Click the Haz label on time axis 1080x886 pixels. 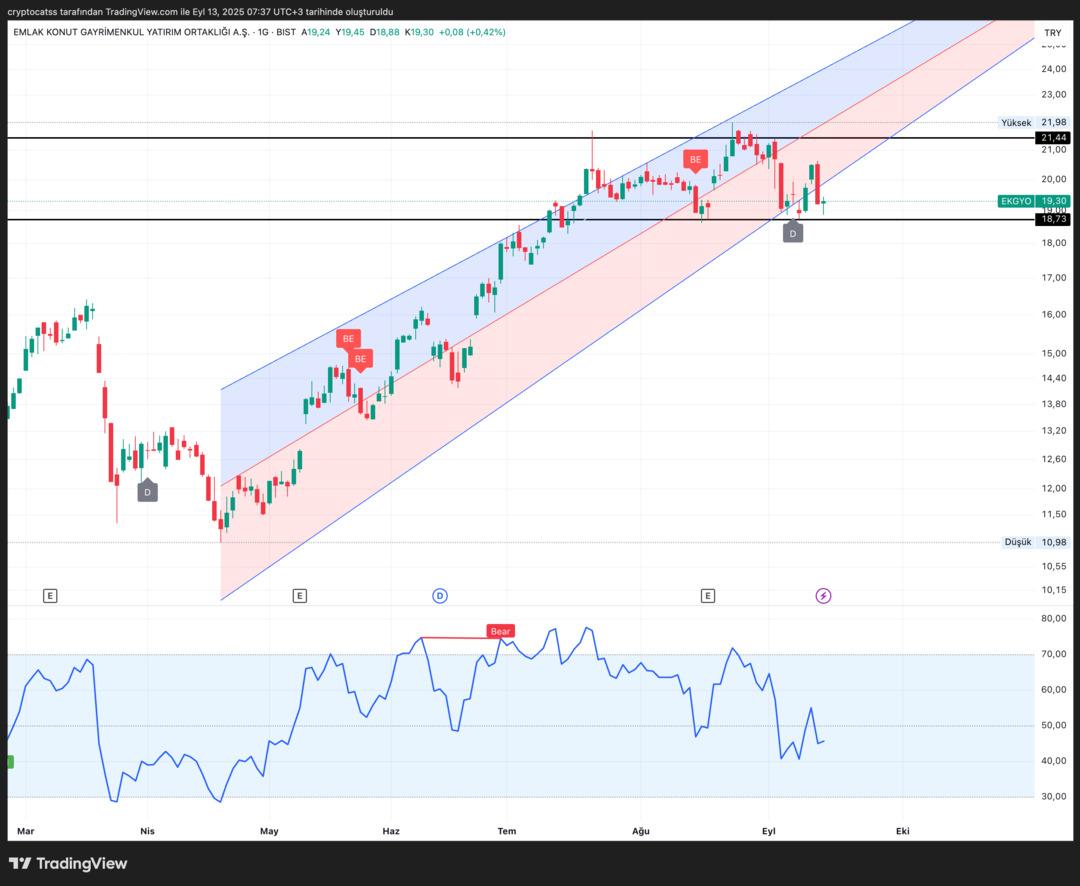click(391, 831)
